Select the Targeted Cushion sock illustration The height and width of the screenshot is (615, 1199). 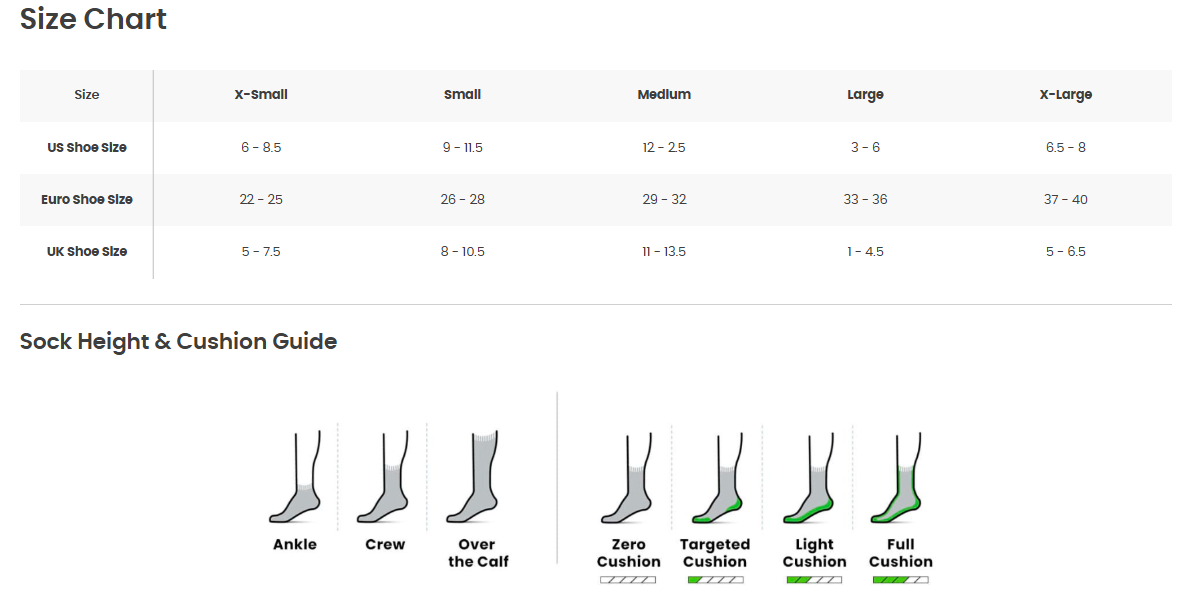coord(715,478)
